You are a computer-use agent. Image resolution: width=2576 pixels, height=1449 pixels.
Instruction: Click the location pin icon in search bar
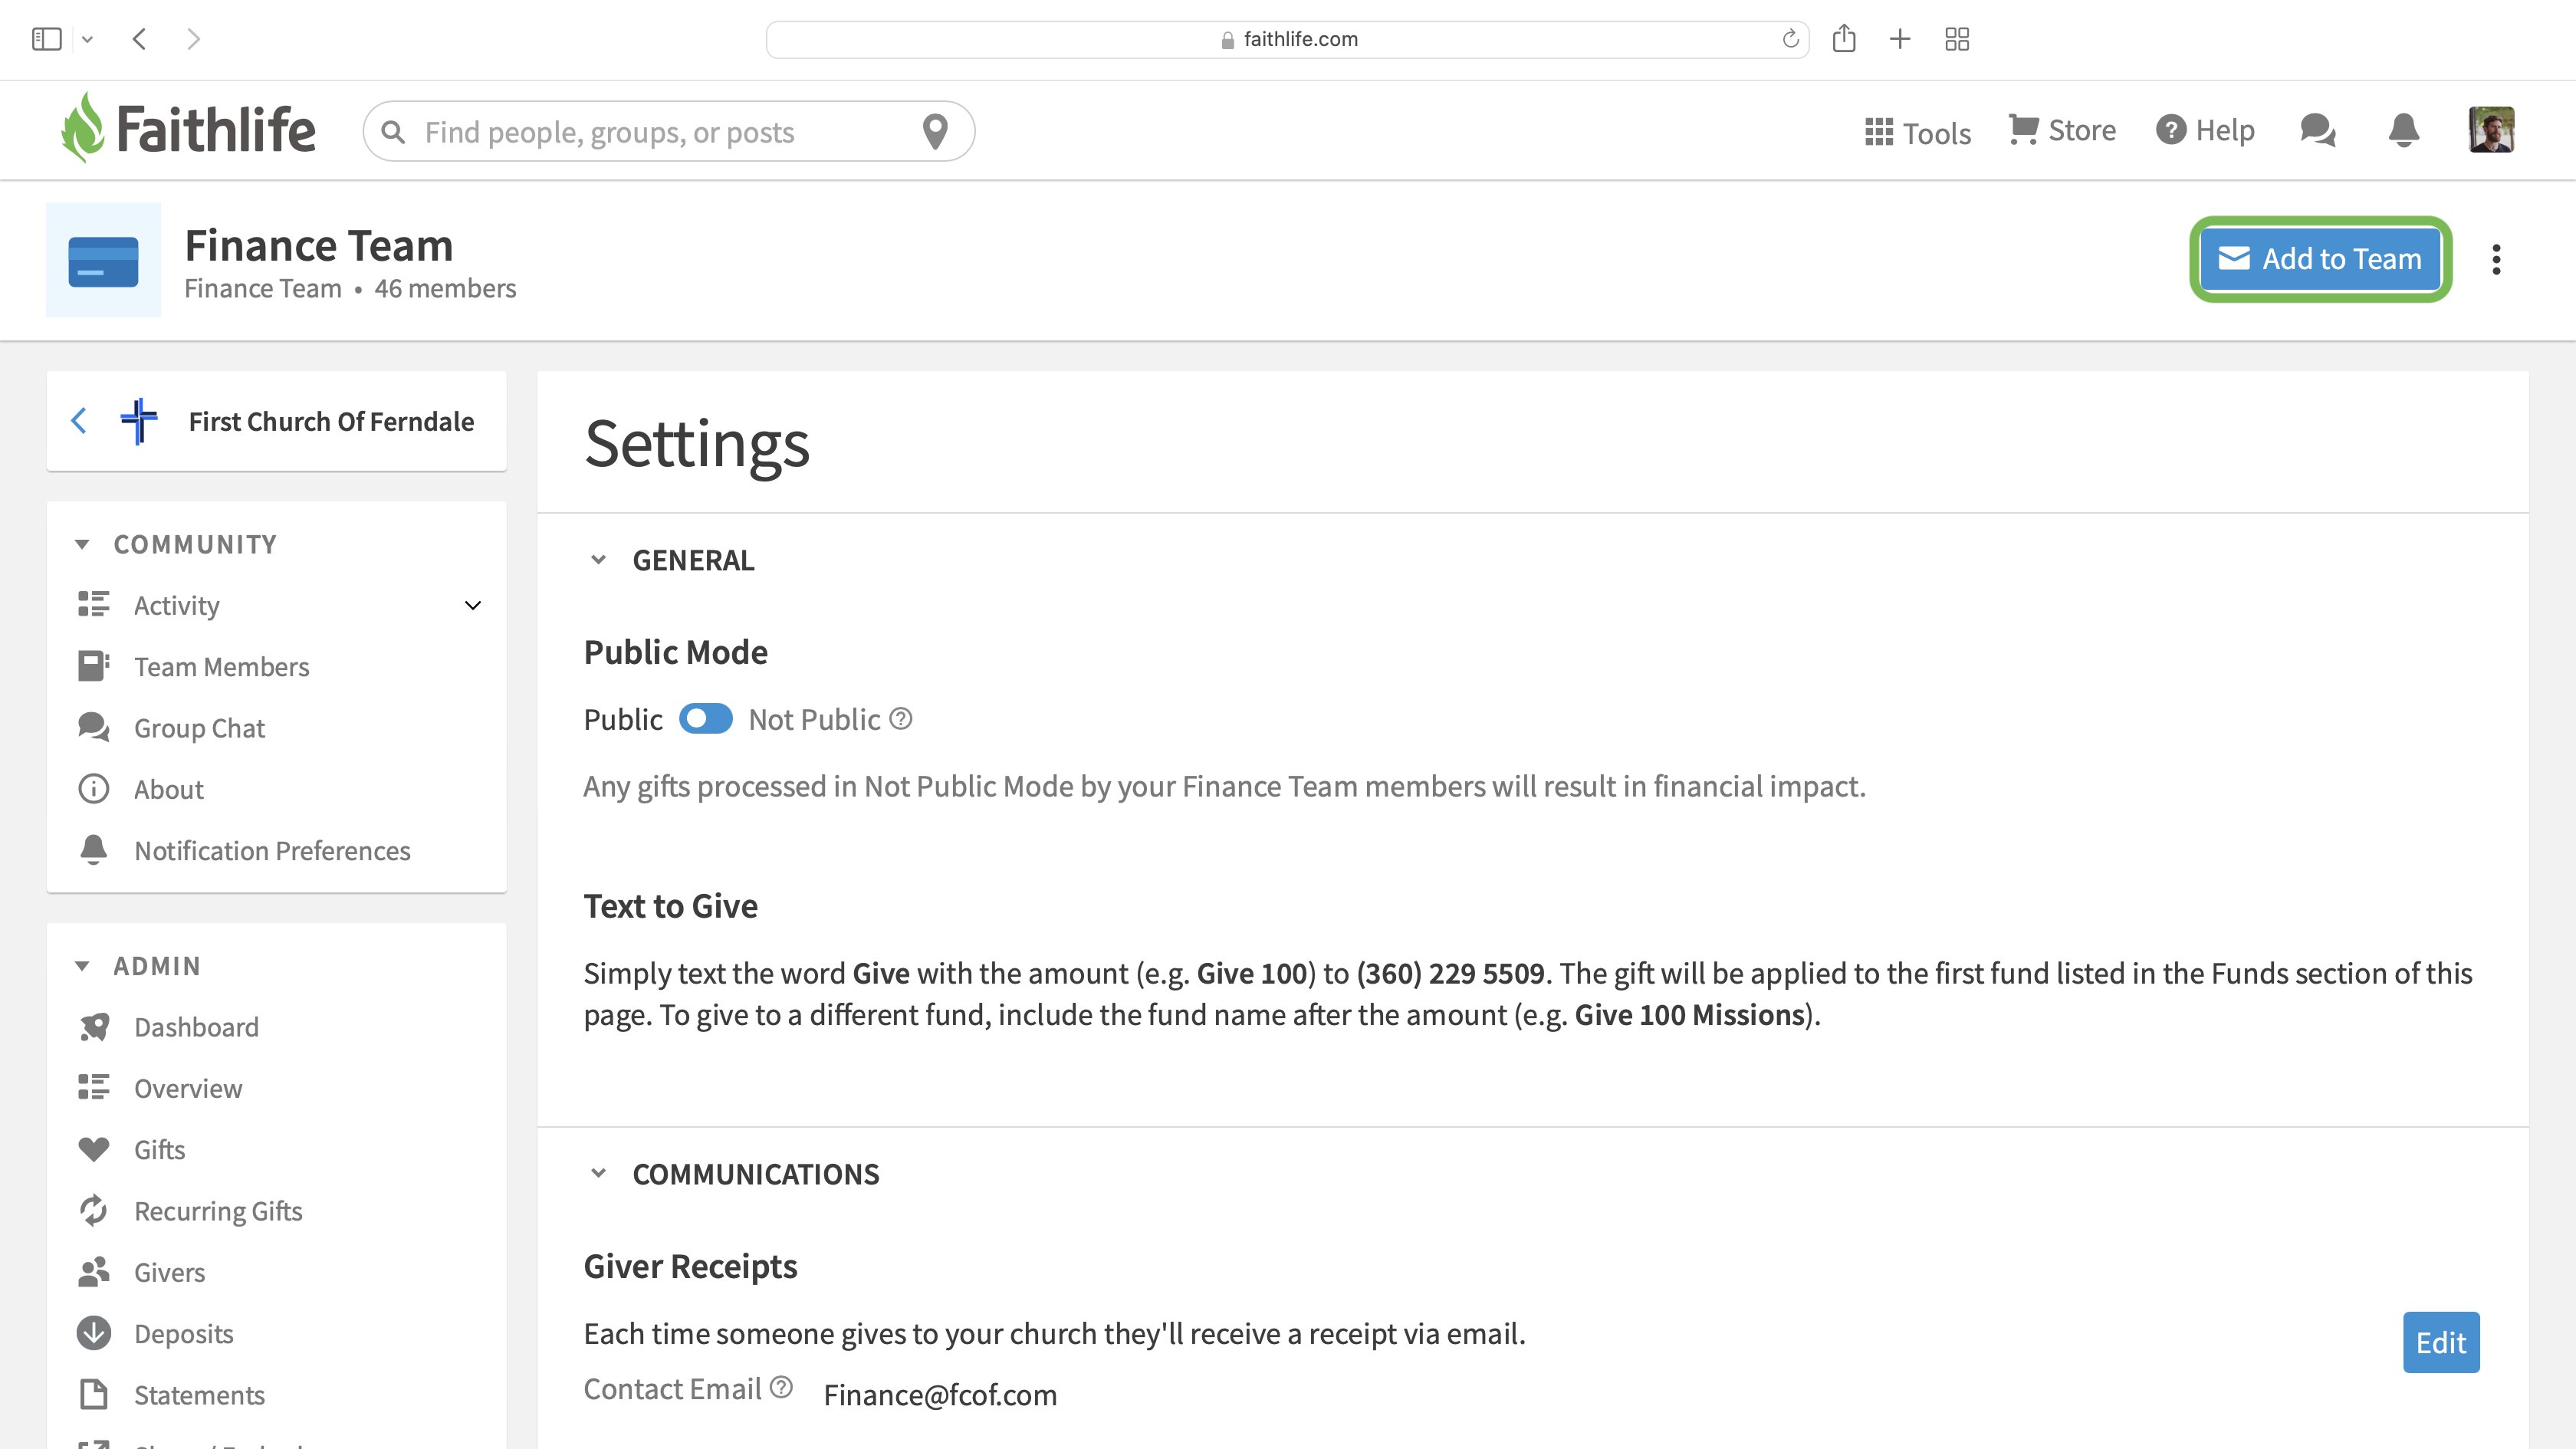[935, 131]
